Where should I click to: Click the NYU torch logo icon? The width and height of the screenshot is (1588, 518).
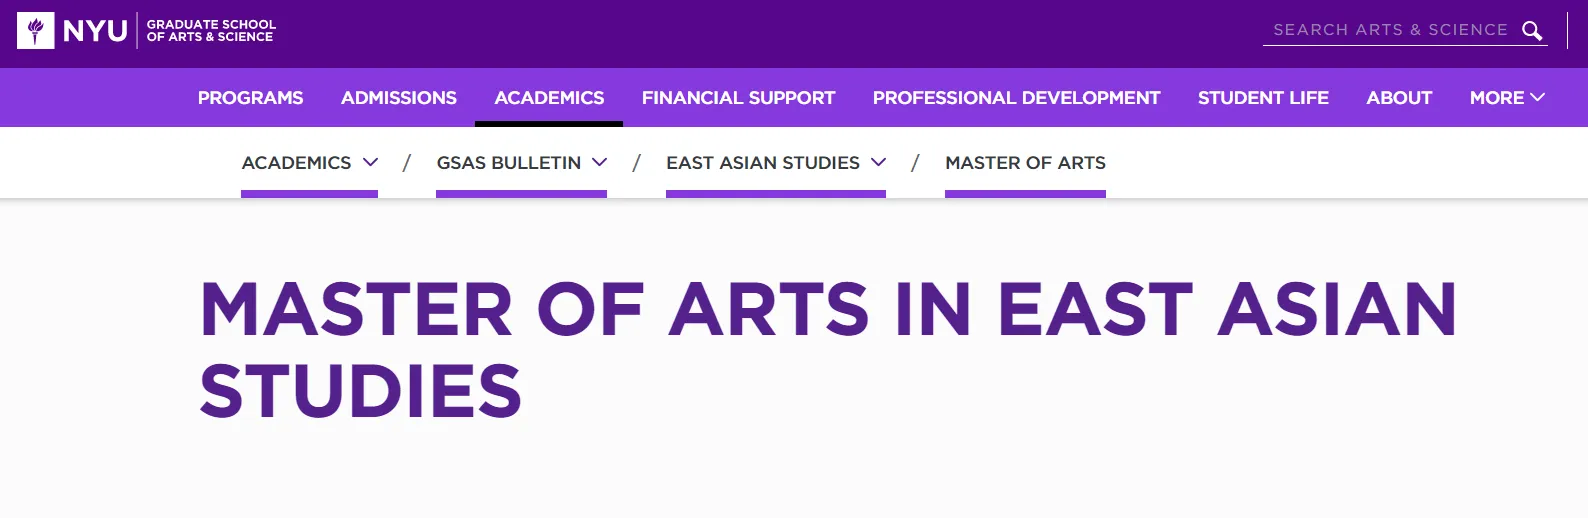[x=36, y=31]
